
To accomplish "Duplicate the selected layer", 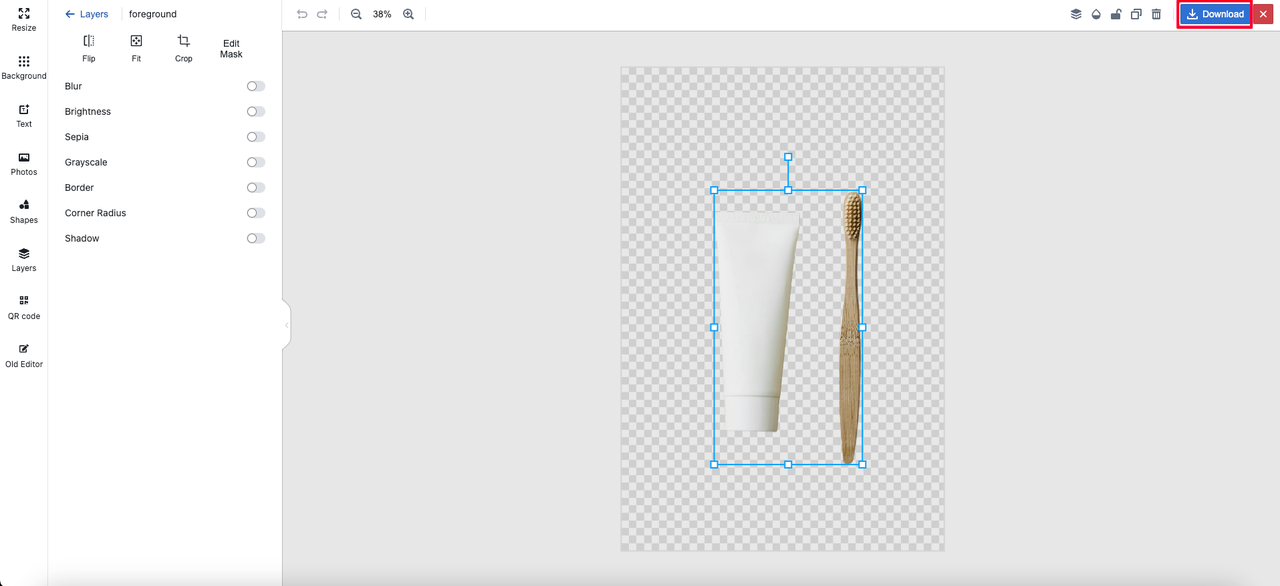I will pyautogui.click(x=1136, y=14).
